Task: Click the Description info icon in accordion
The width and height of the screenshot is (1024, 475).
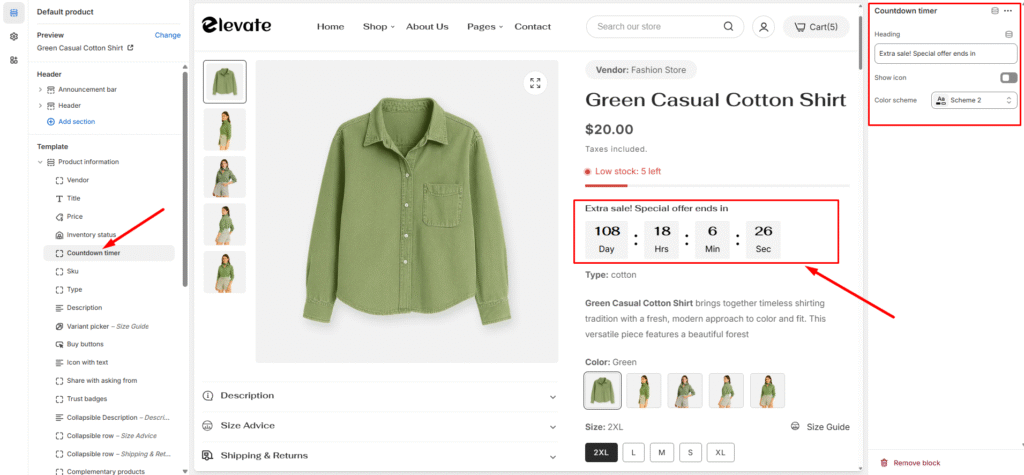Action: point(208,395)
